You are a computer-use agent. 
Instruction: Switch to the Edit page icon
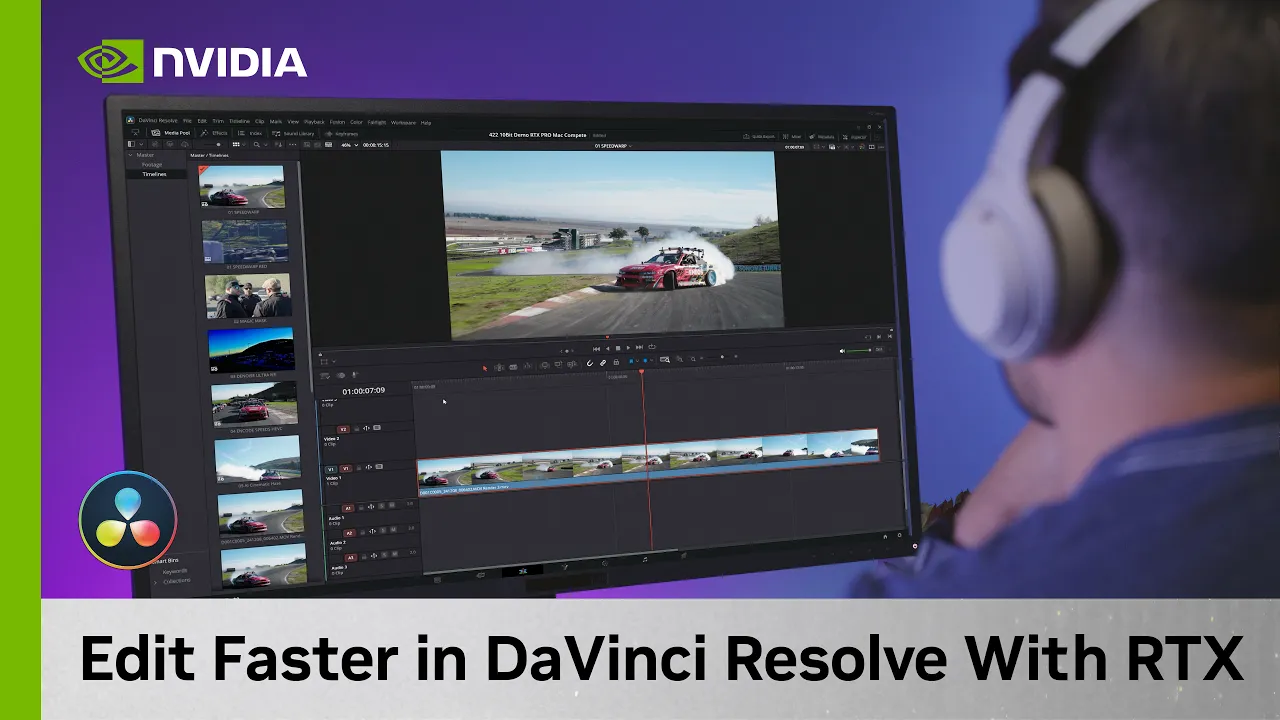(522, 570)
